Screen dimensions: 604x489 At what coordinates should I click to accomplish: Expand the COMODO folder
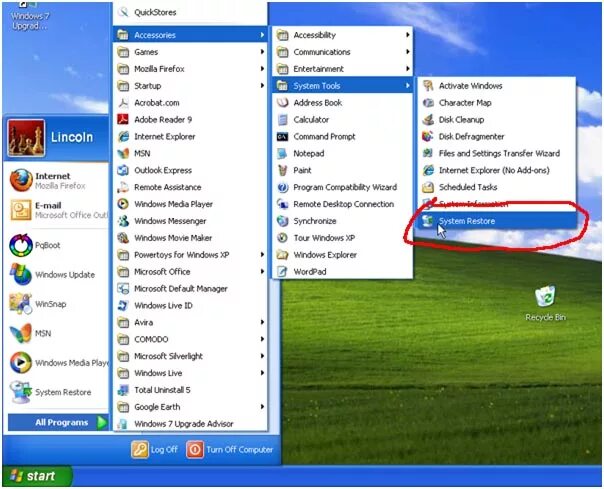pos(191,339)
